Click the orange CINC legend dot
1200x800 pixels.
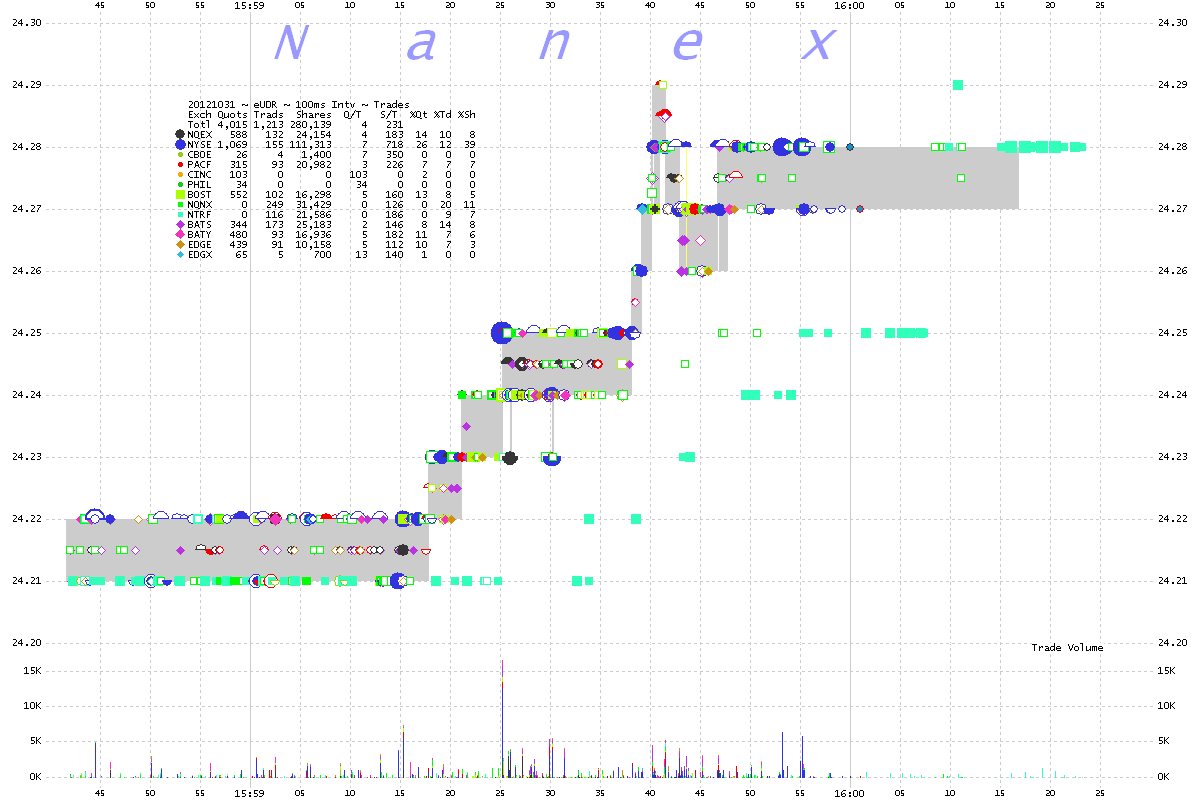coord(180,174)
